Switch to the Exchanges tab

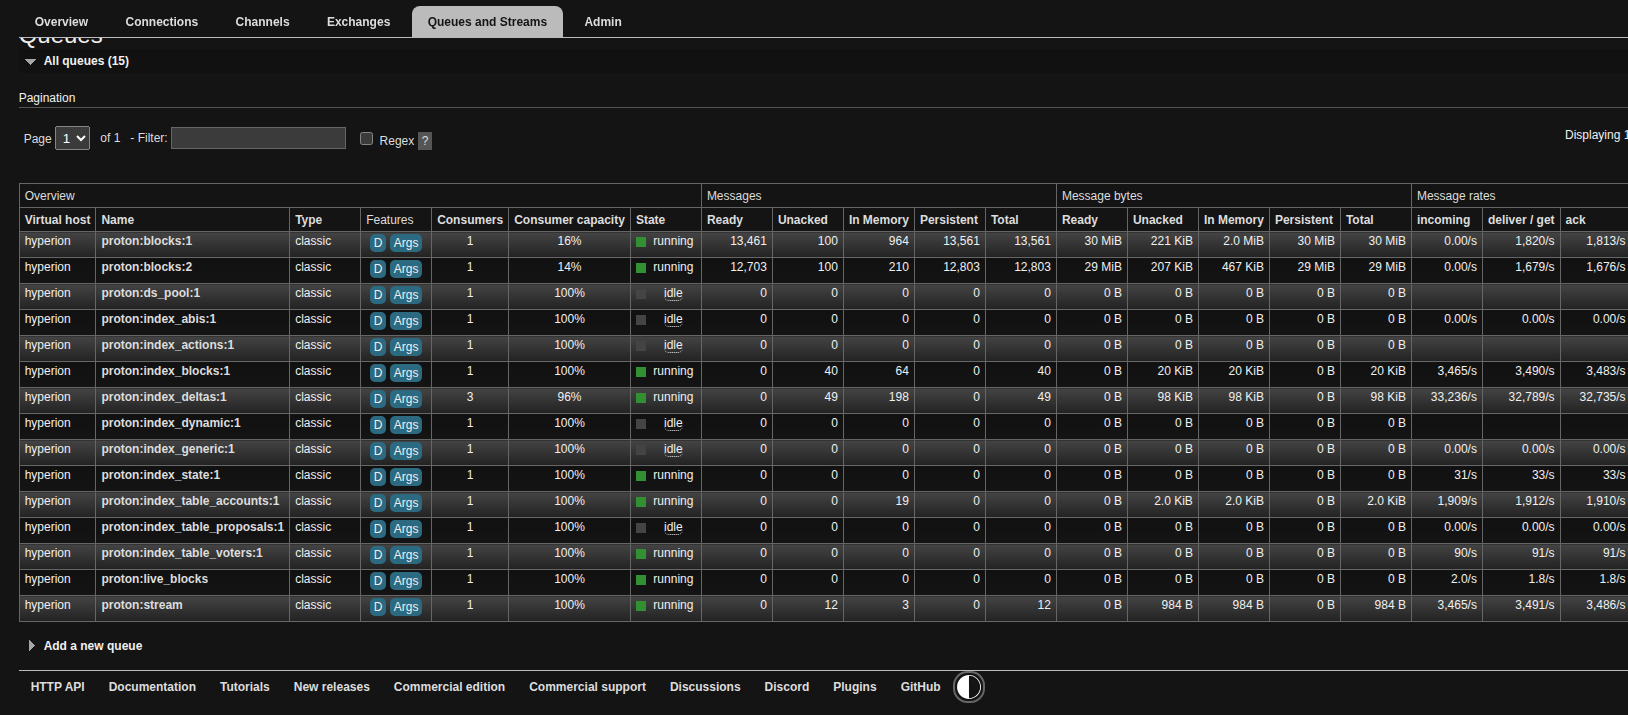358,22
